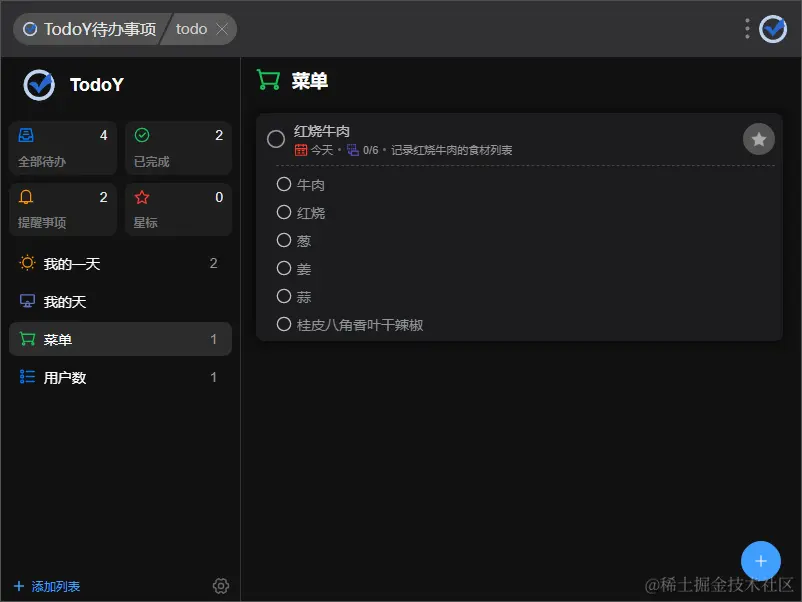Click the red star icon on 星标

point(142,197)
